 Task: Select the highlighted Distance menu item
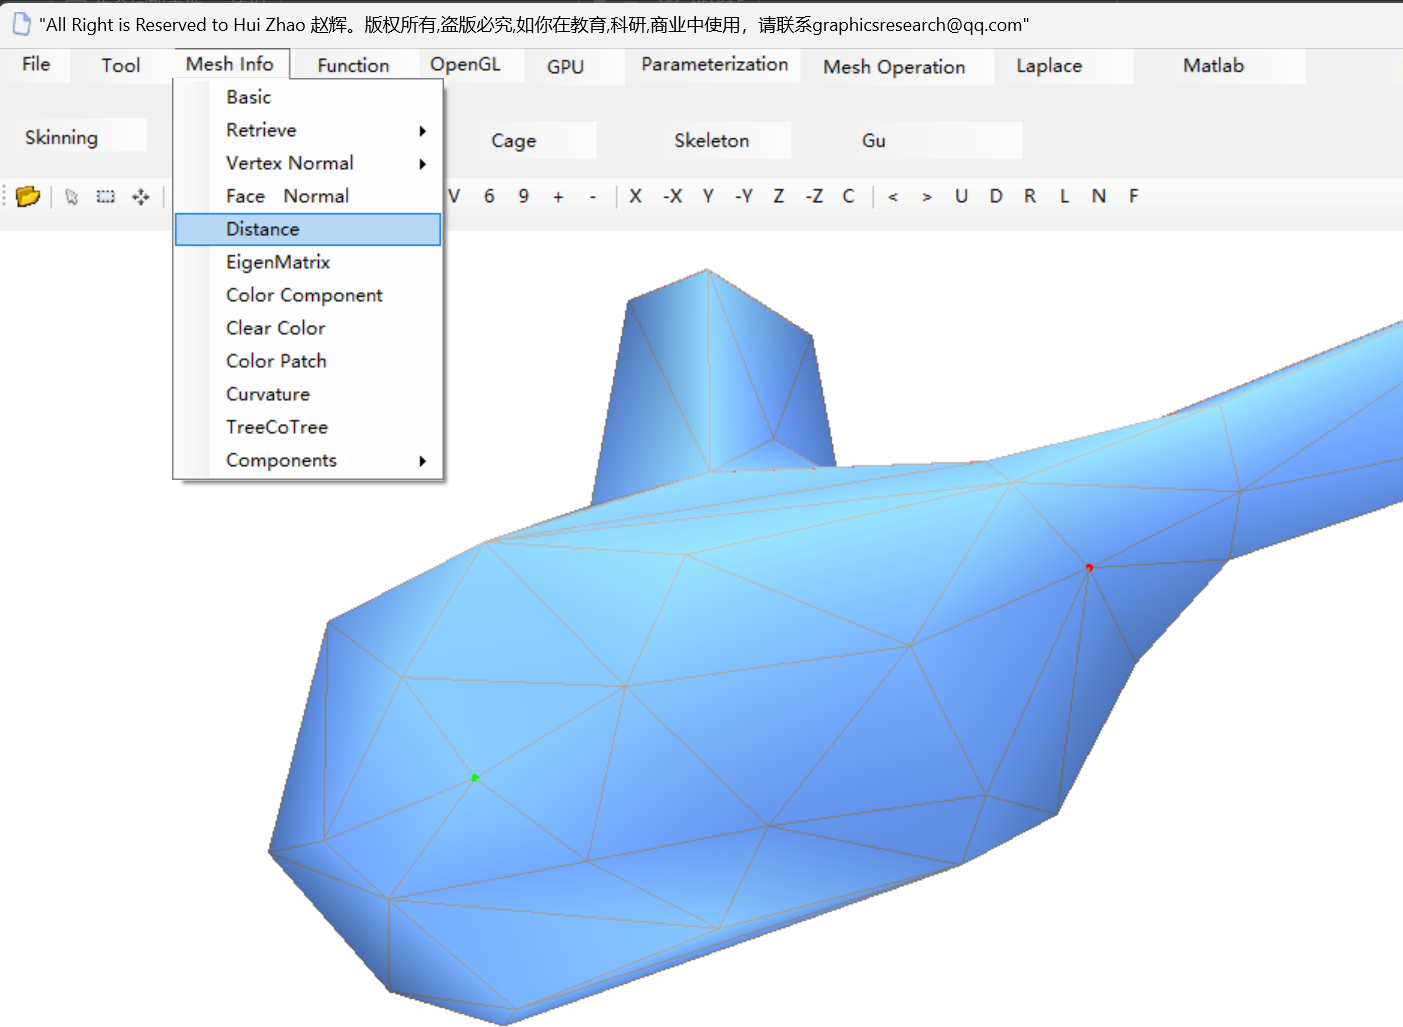click(x=308, y=229)
